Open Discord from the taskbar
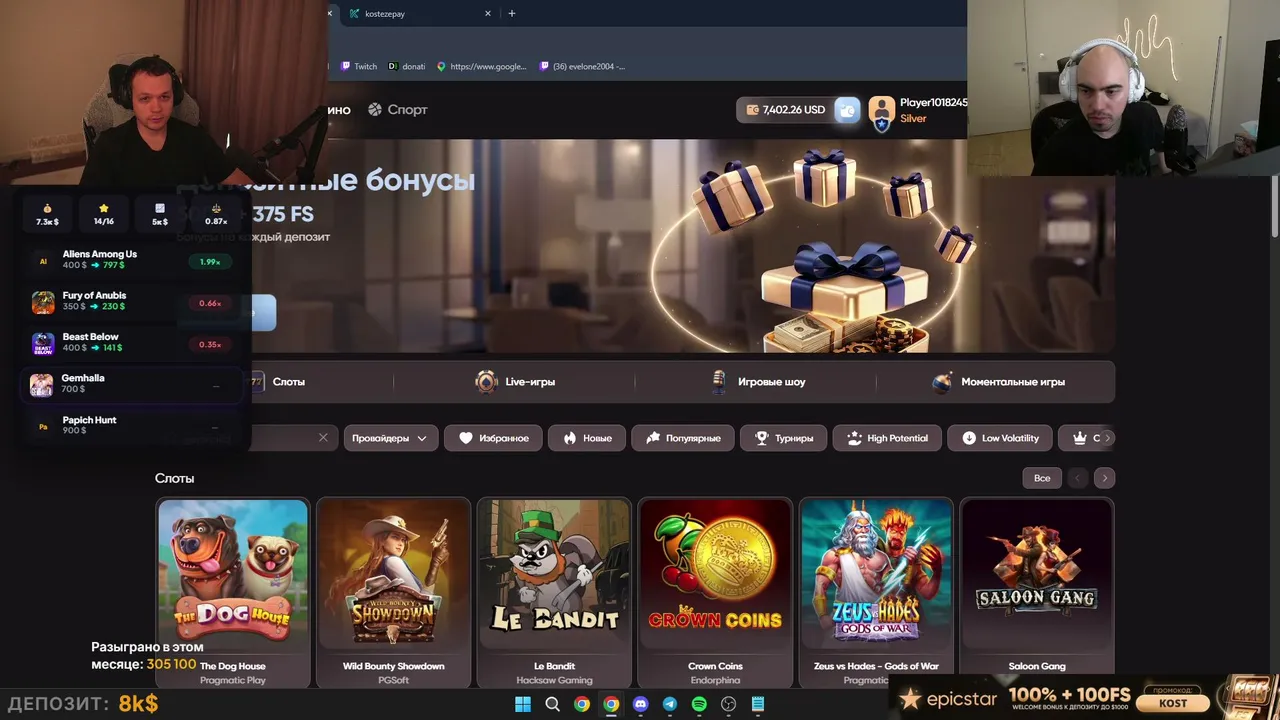The height and width of the screenshot is (720, 1280). [640, 704]
